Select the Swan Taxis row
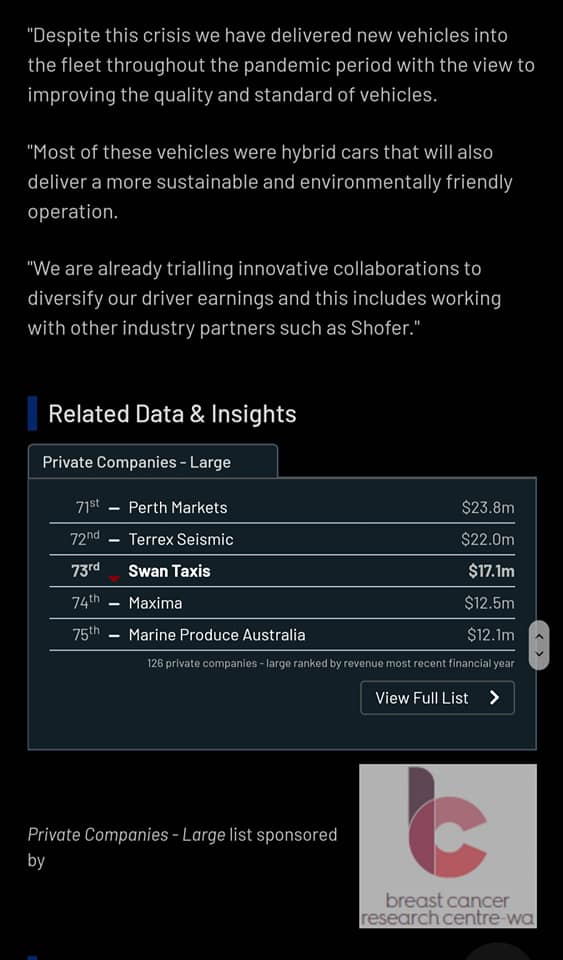This screenshot has width=563, height=960. click(282, 571)
